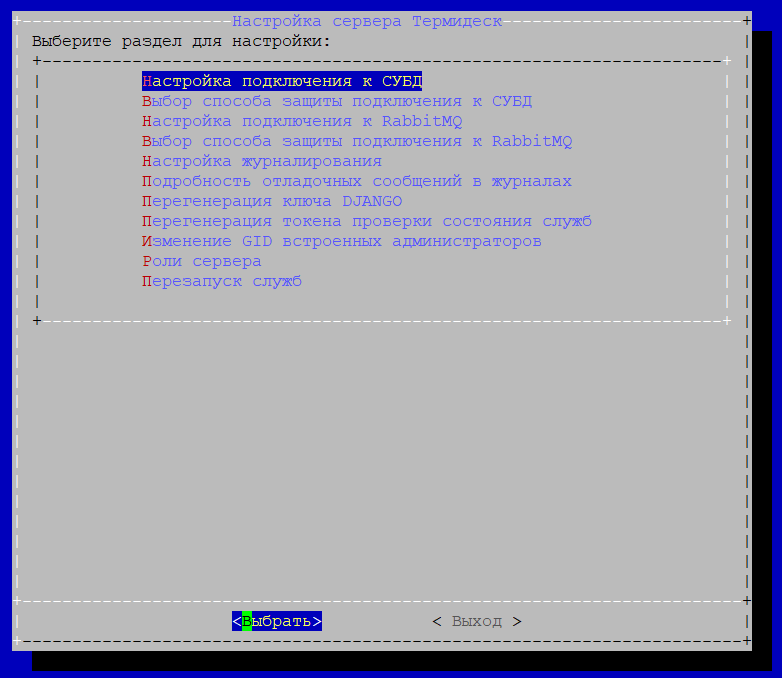The image size is (782, 678).
Task: Click the red hotkey letter 'Р' of 'Роли сервера'
Action: coord(147,261)
